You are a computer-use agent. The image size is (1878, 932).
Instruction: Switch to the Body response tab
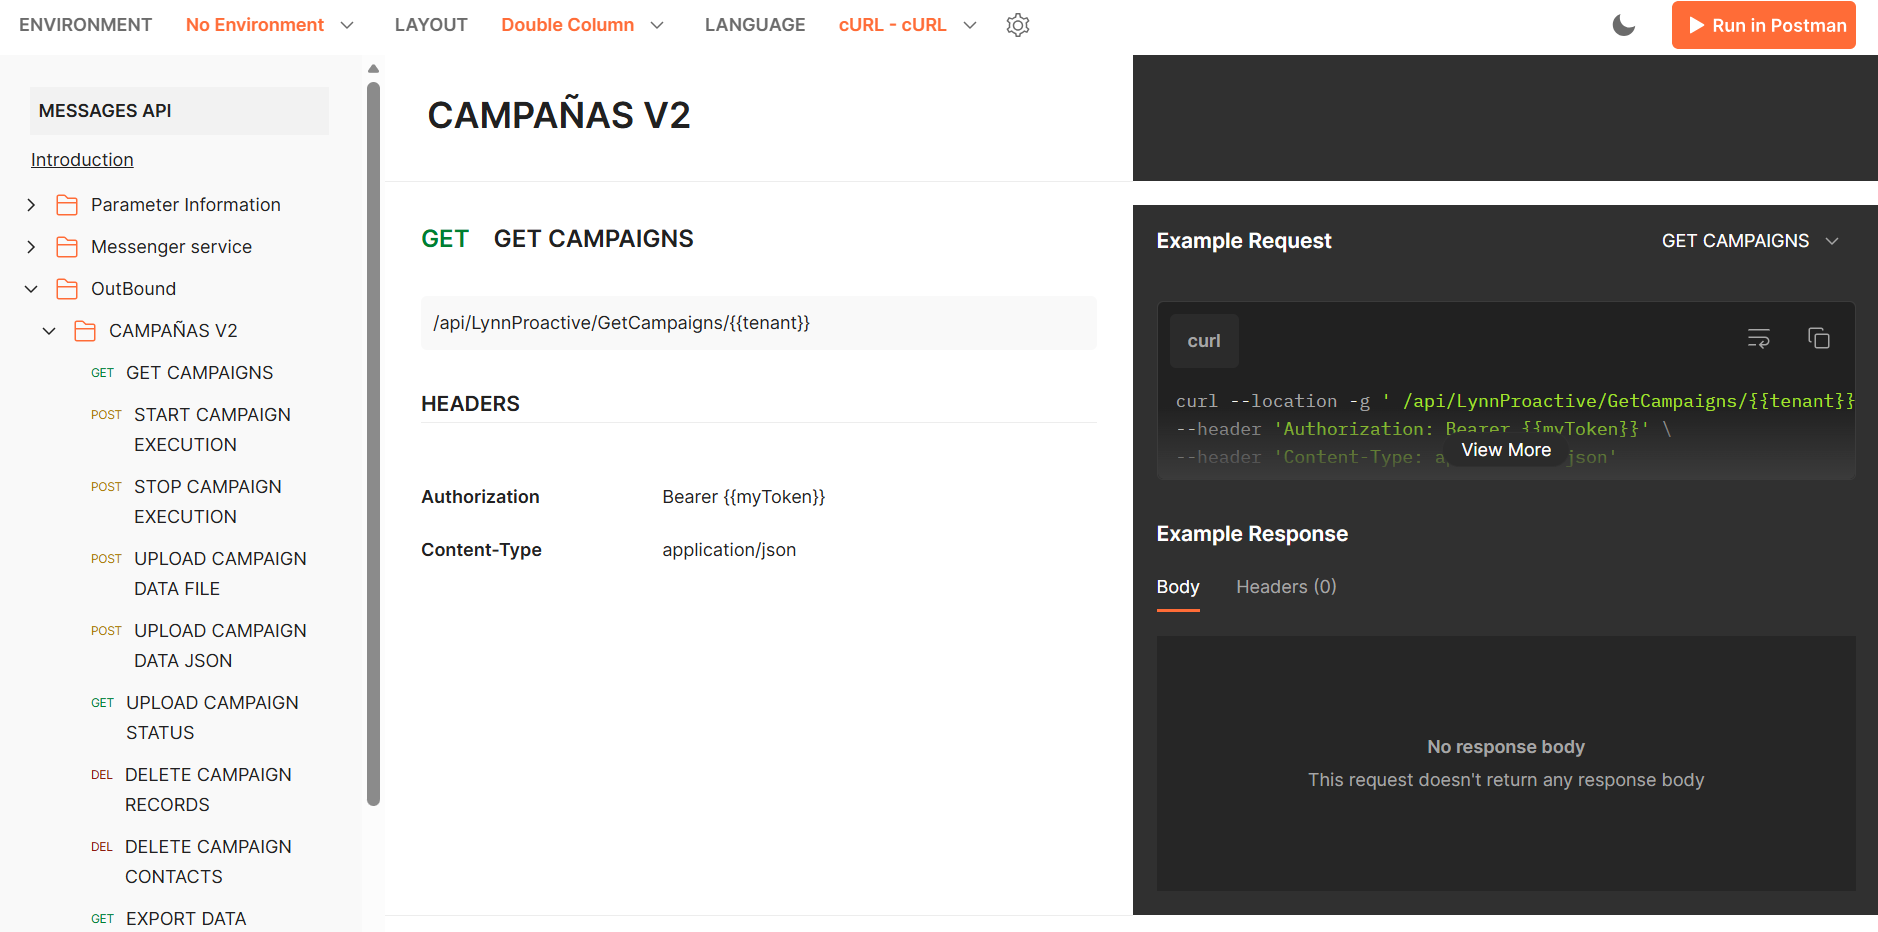(x=1178, y=587)
